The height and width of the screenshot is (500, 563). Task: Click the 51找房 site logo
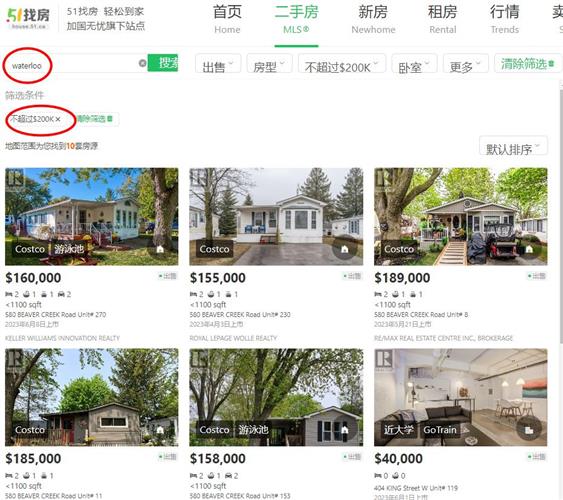28,18
